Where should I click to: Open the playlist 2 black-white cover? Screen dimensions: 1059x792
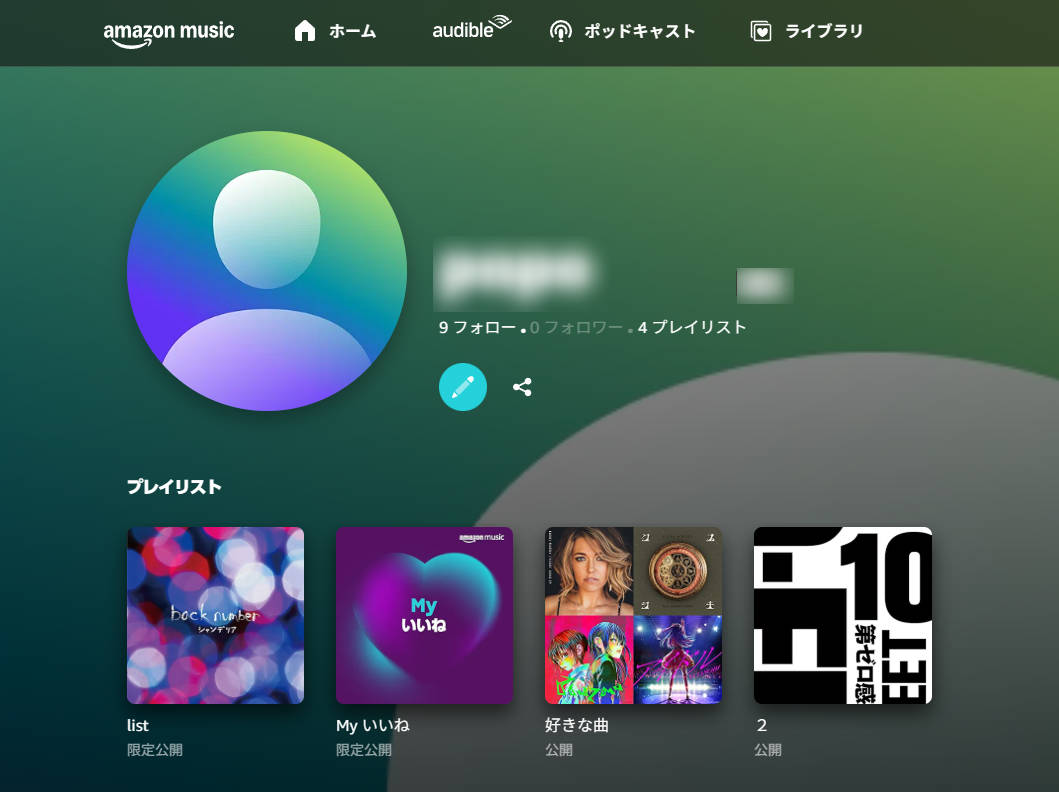click(843, 616)
